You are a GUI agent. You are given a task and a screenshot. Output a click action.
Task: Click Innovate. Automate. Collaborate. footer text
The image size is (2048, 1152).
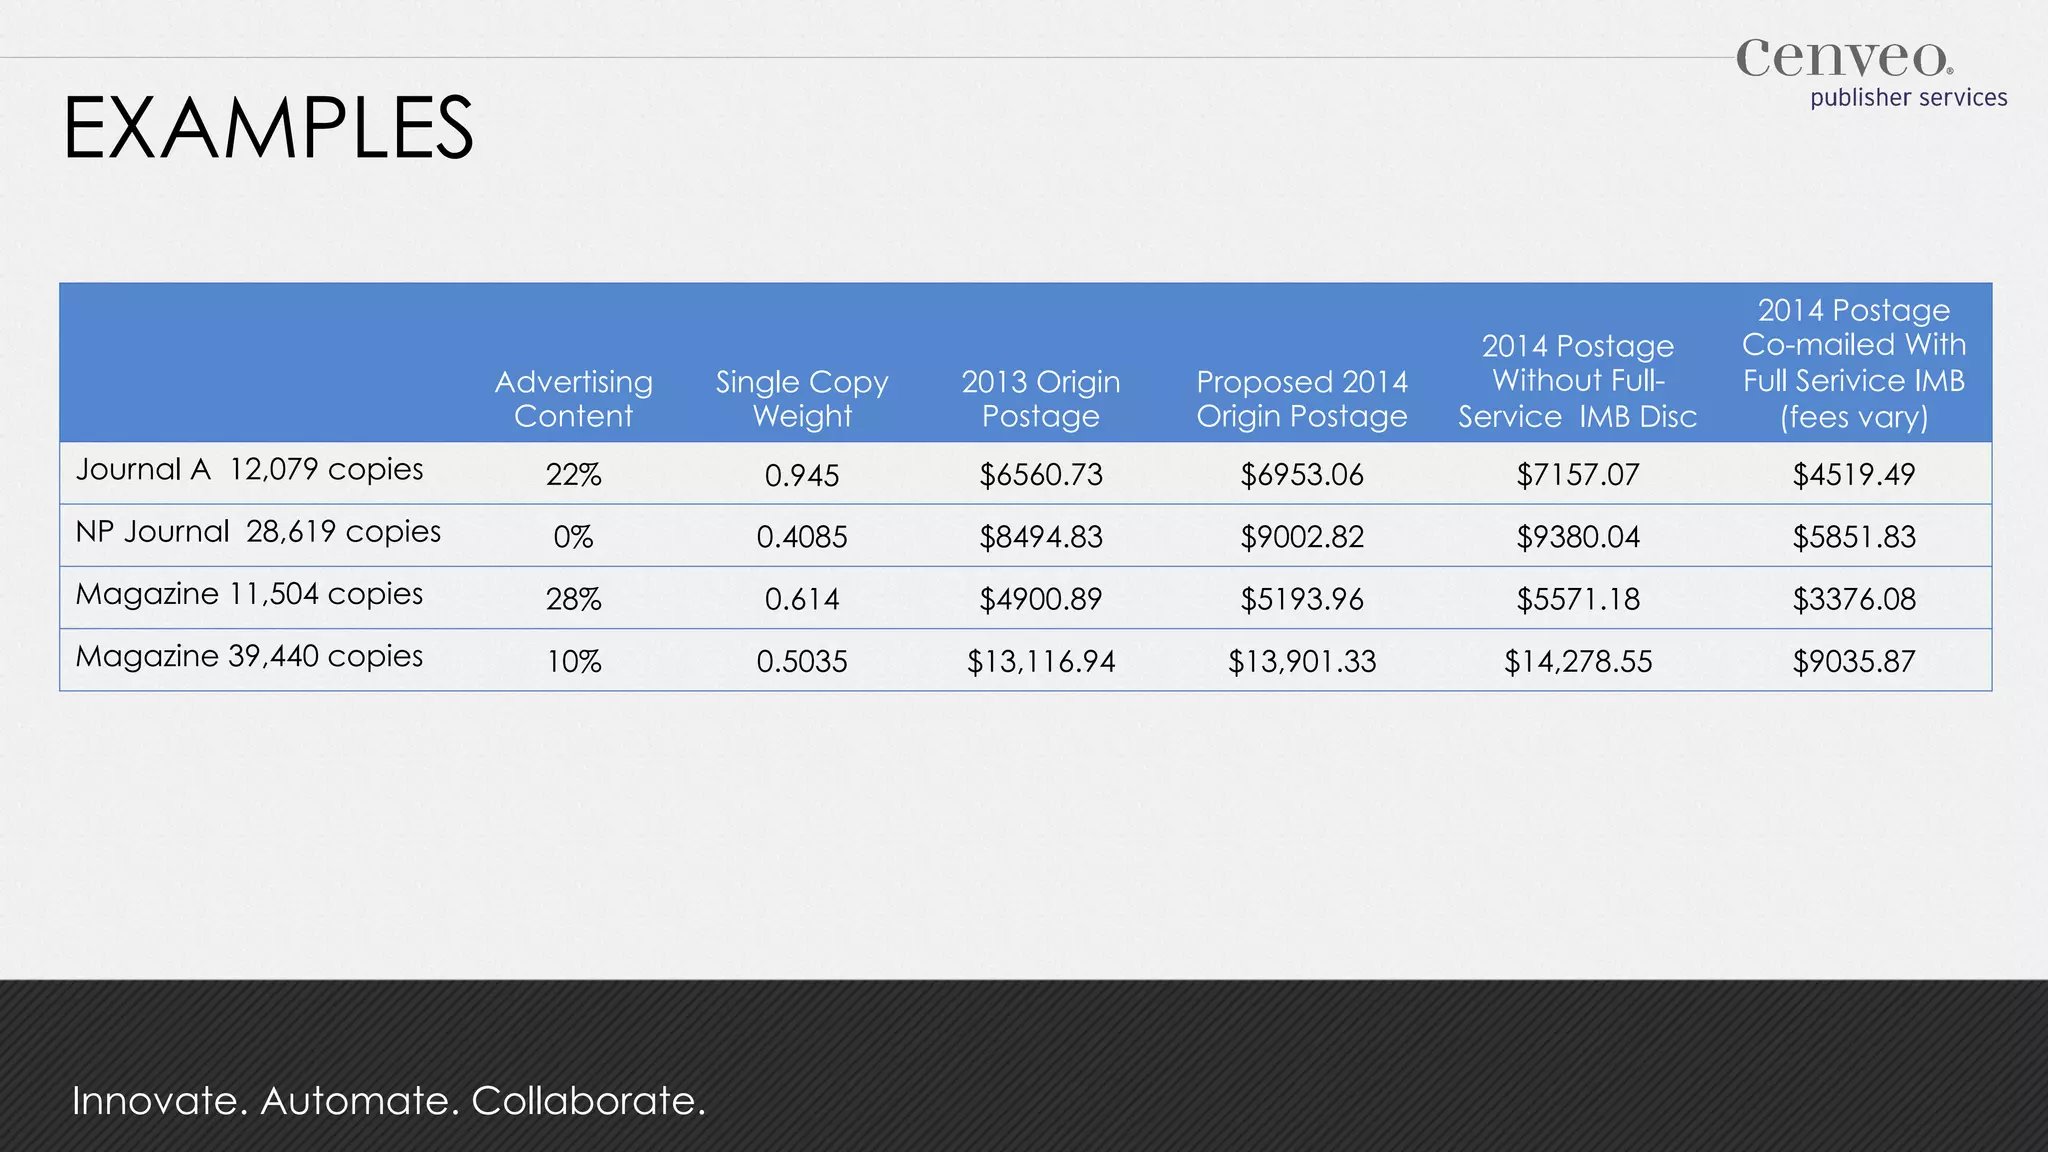click(389, 1100)
